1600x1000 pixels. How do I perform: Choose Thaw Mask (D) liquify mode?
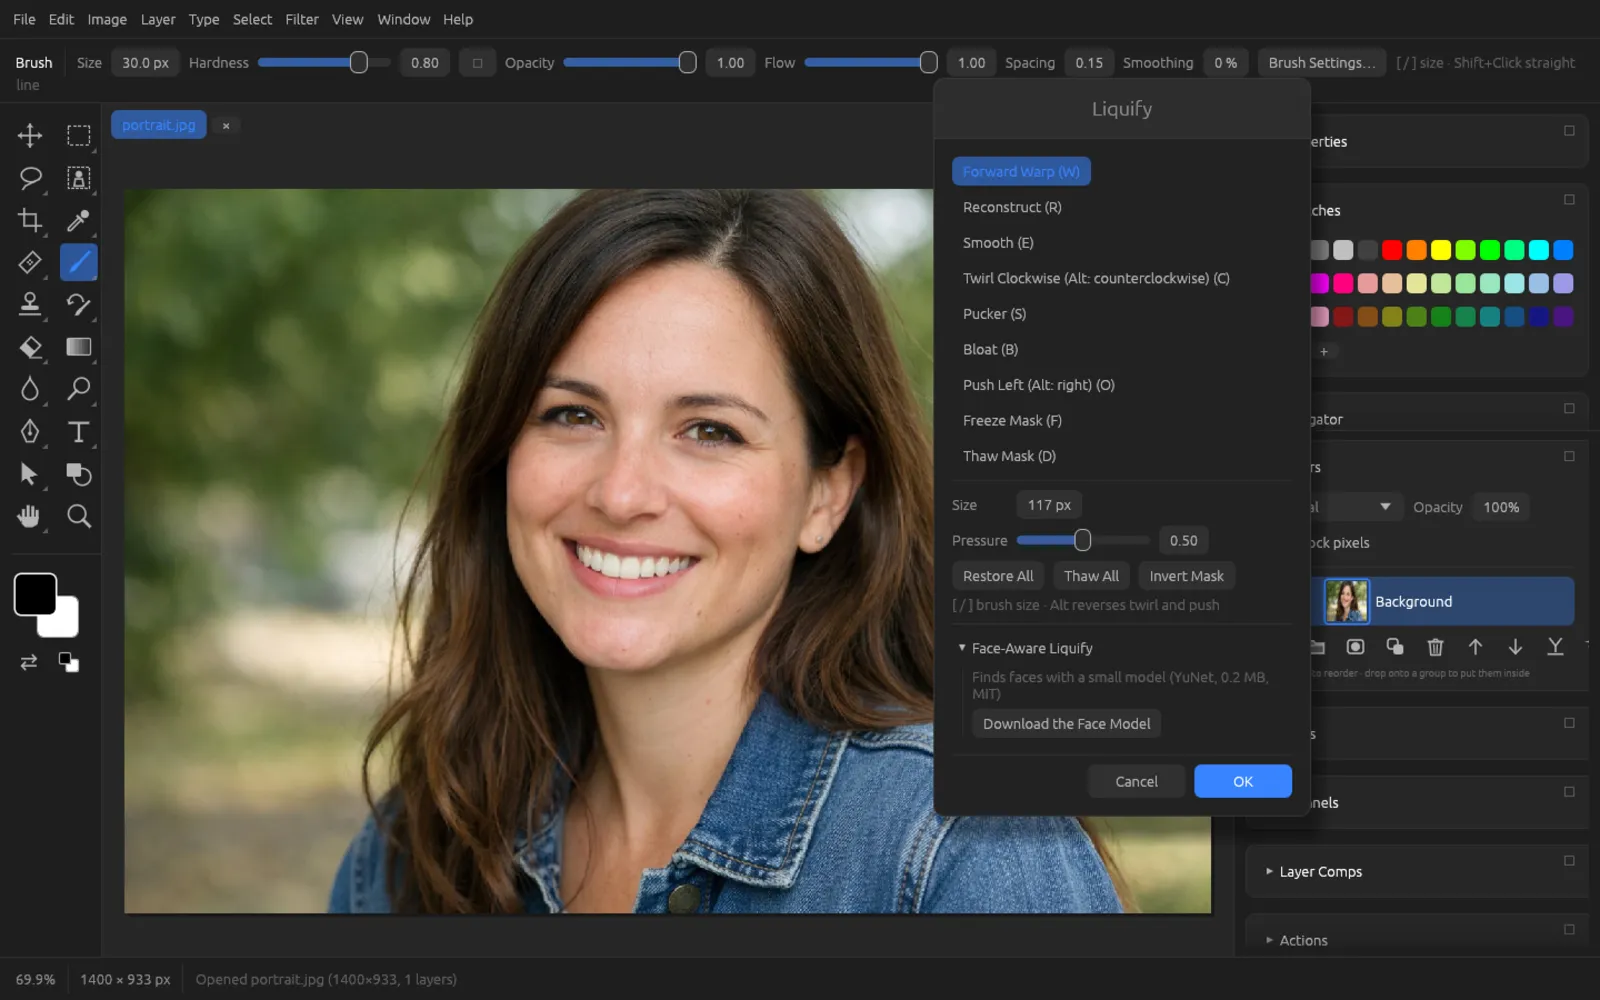(x=1009, y=456)
